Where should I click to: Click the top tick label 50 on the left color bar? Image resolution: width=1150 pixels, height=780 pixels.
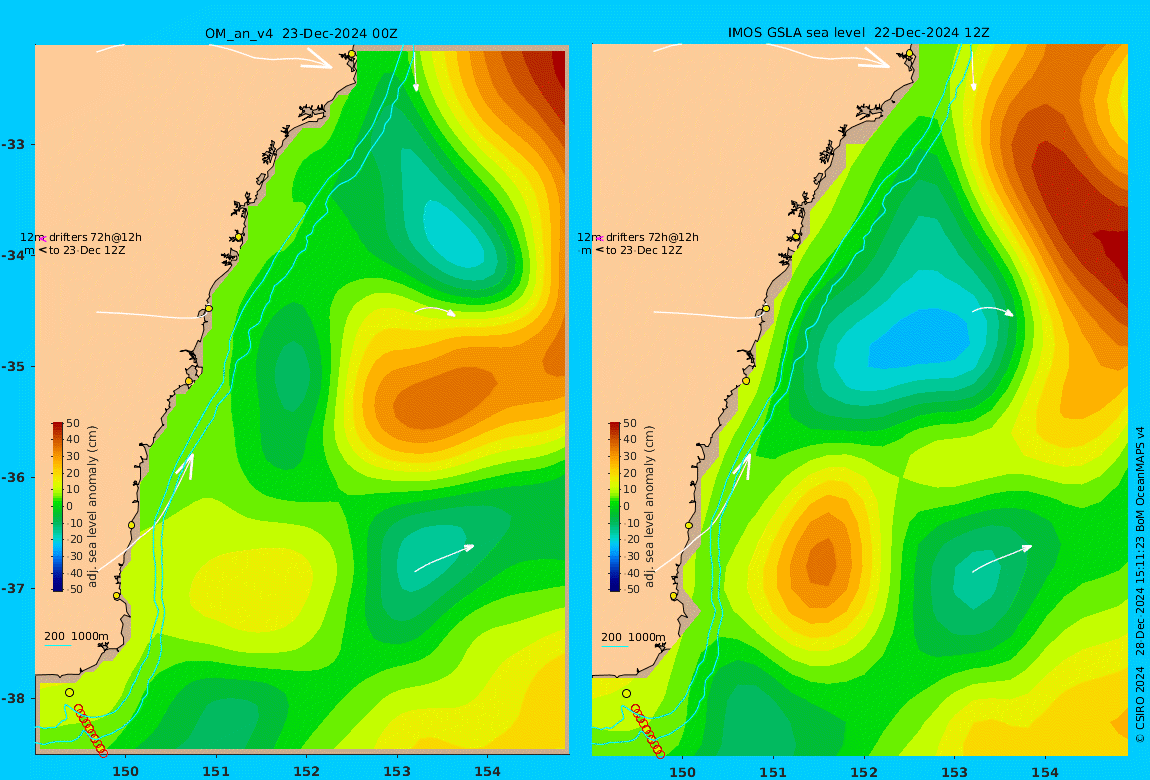pyautogui.click(x=73, y=424)
